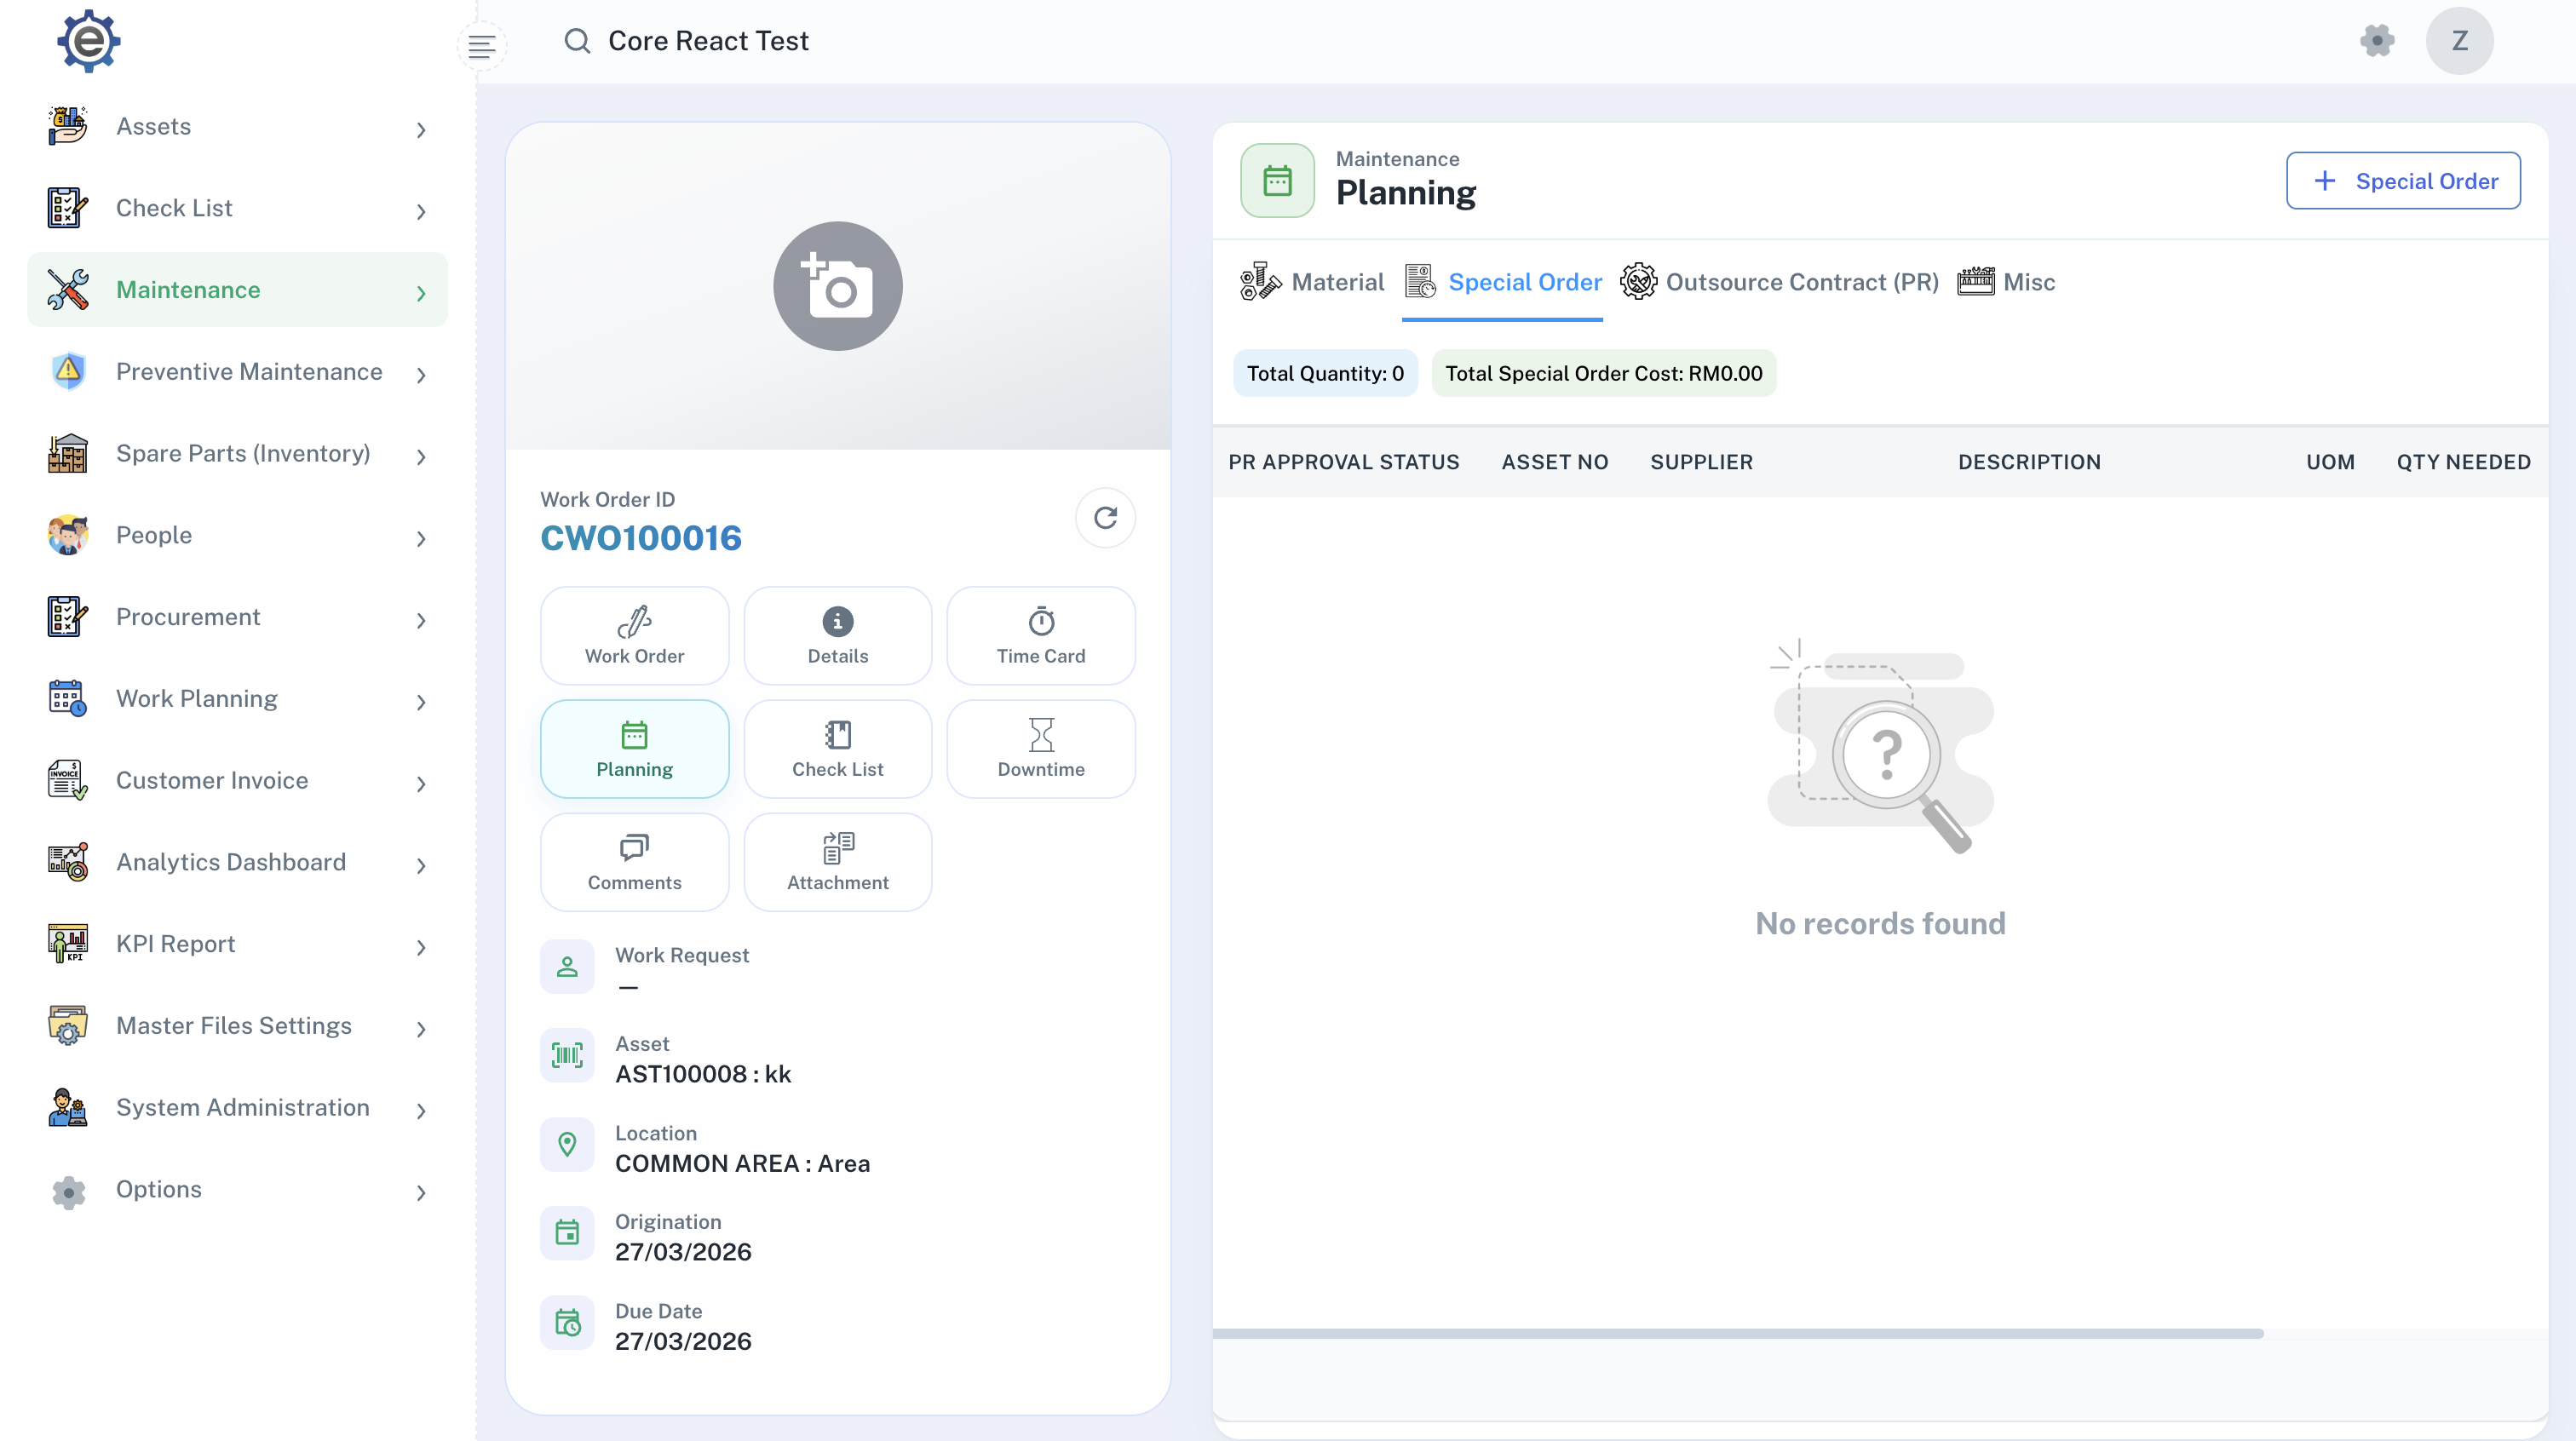Image resolution: width=2576 pixels, height=1441 pixels.
Task: Open the Check List notebook tile
Action: coord(837,749)
